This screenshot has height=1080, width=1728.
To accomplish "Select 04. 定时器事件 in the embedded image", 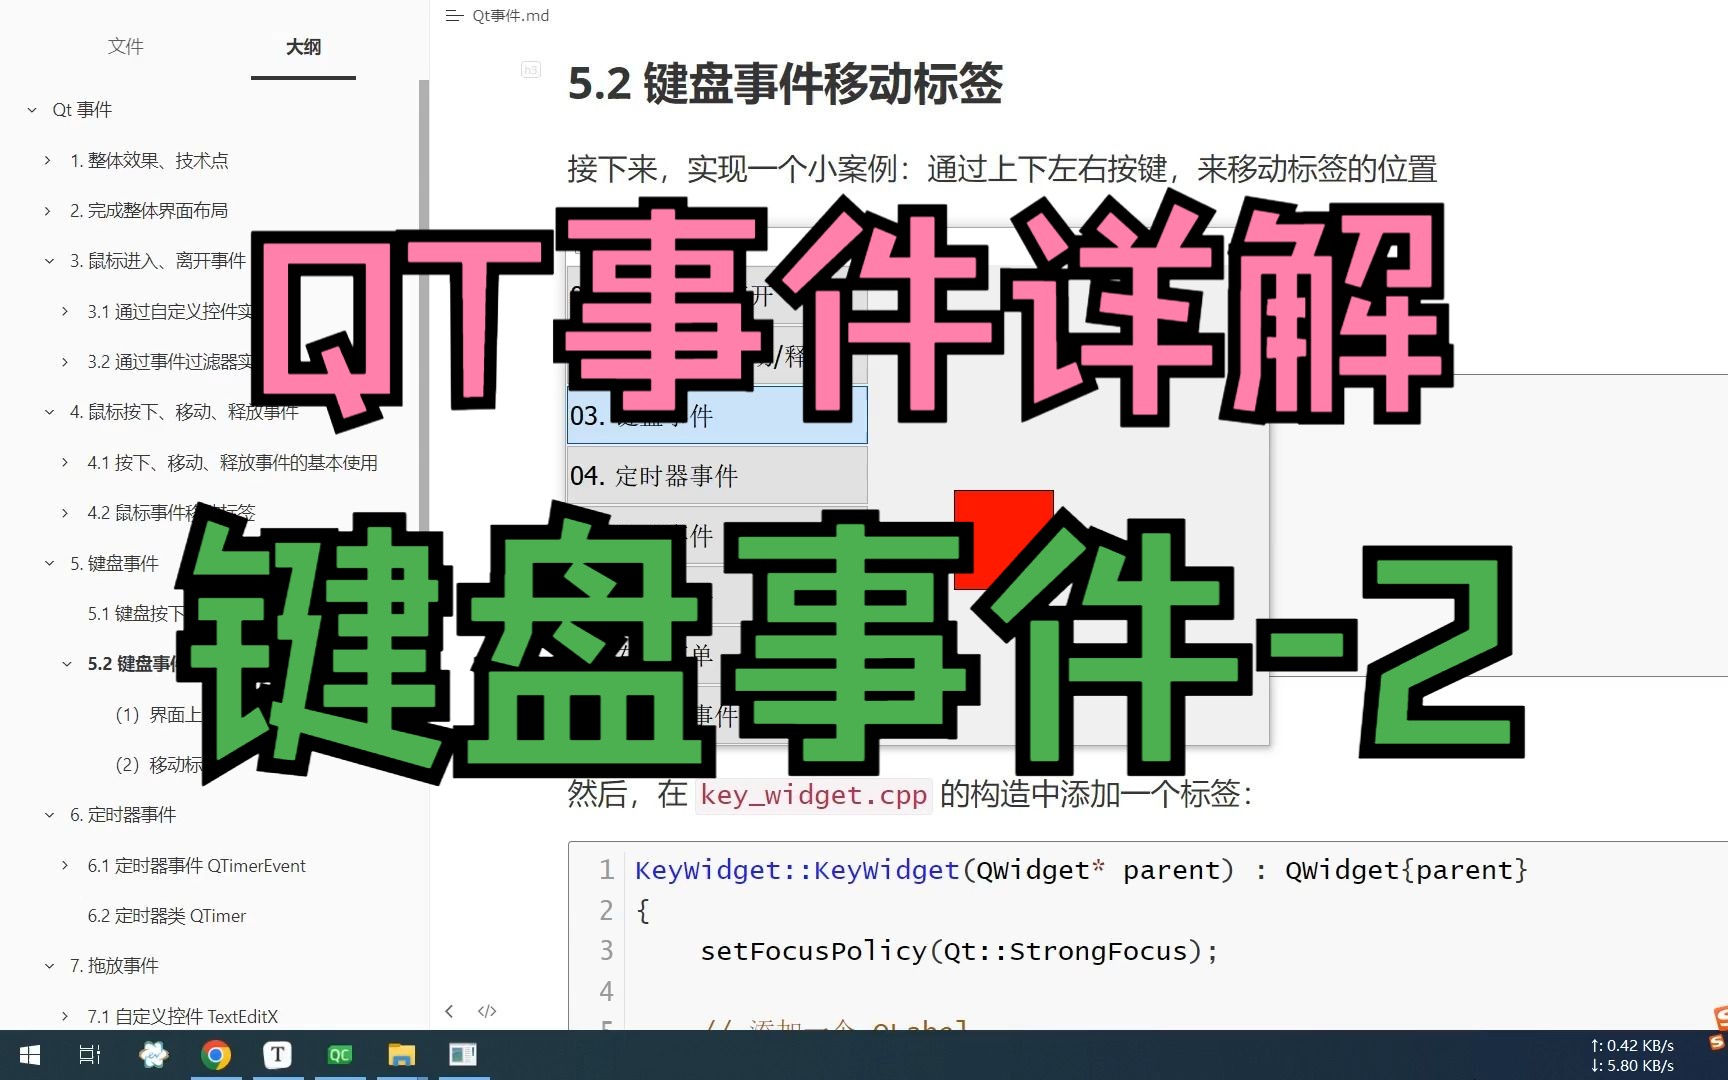I will [717, 475].
